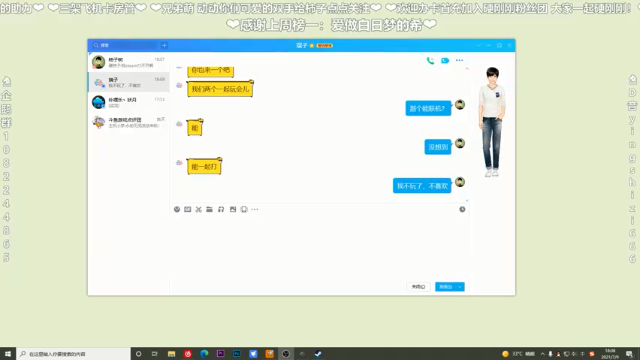Click the sender avatar beside "没想到" message
The height and width of the screenshot is (360, 640).
point(460,143)
